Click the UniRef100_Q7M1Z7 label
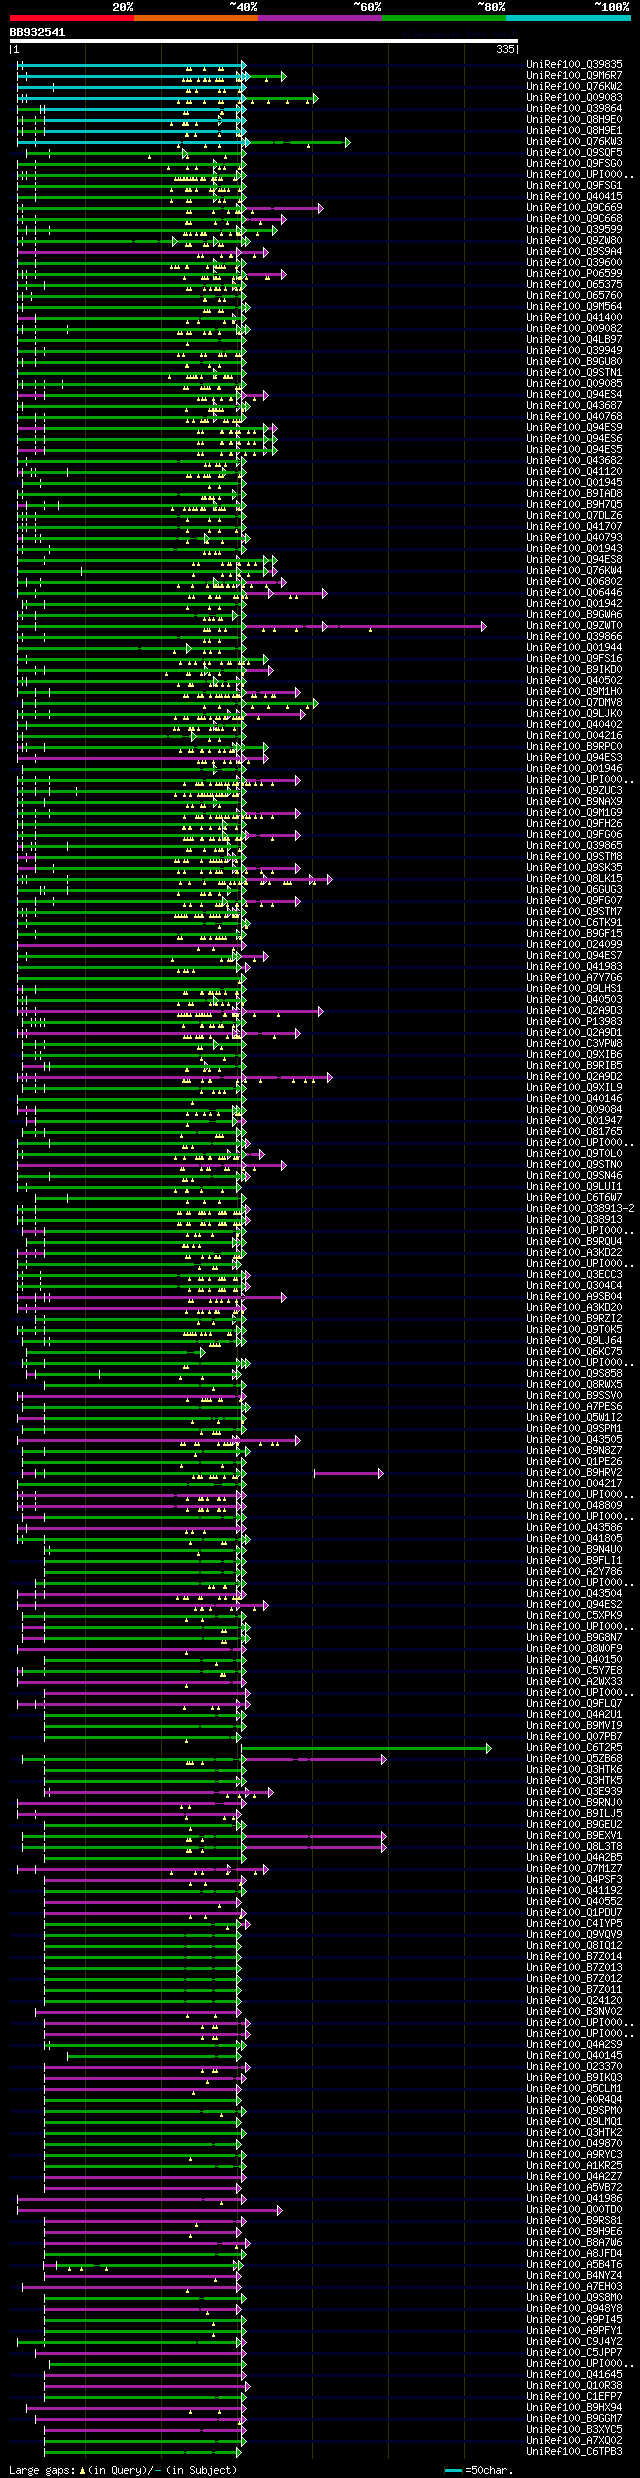 point(574,1869)
